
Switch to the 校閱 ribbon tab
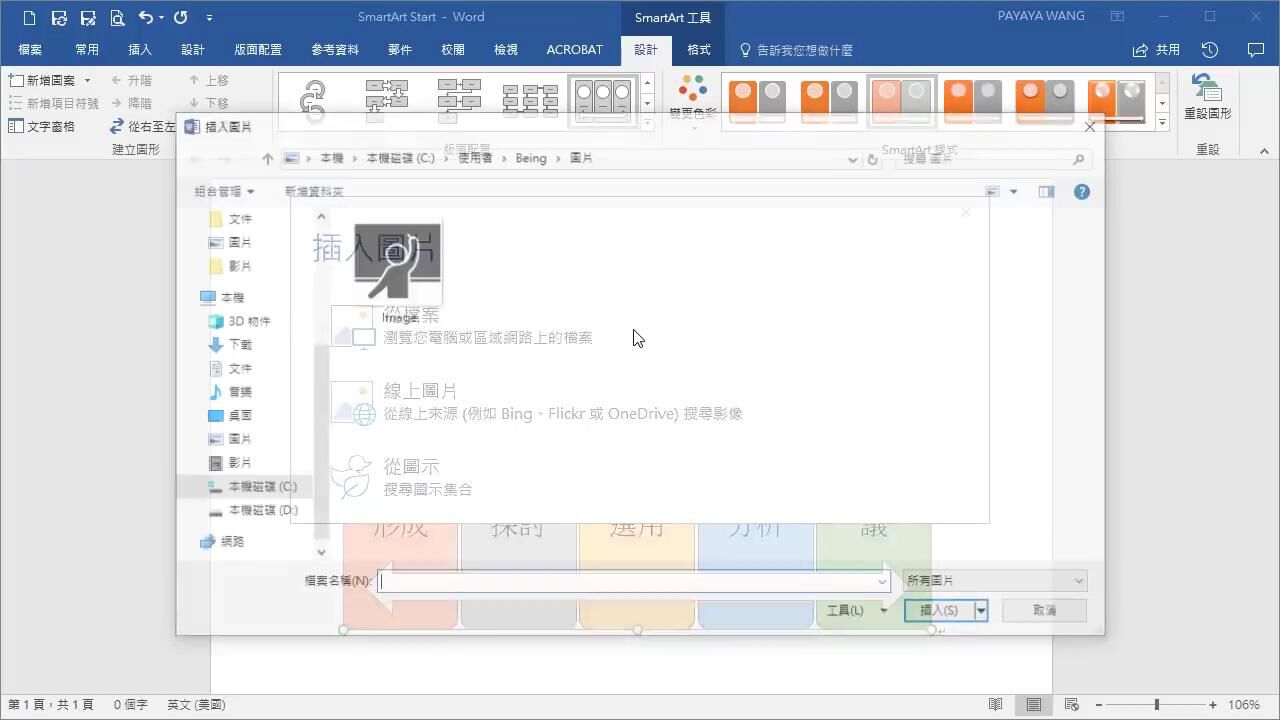click(453, 49)
